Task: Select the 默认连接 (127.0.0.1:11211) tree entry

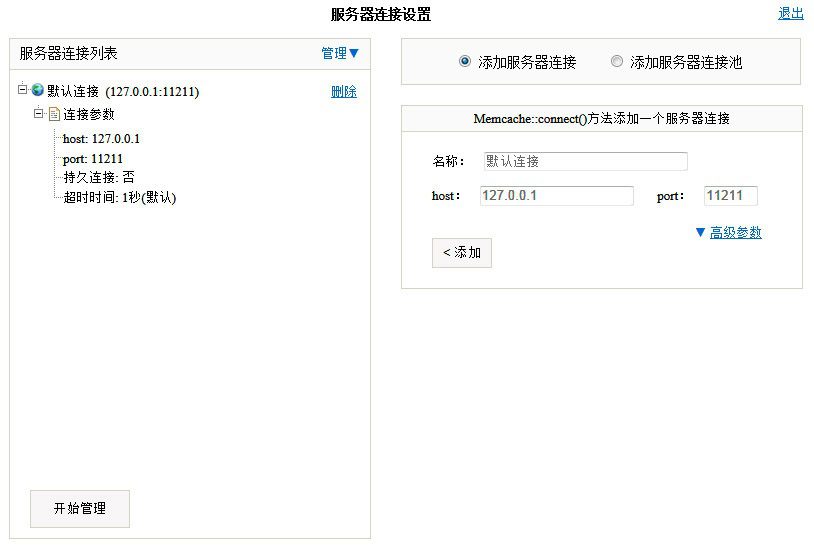Action: 123,92
